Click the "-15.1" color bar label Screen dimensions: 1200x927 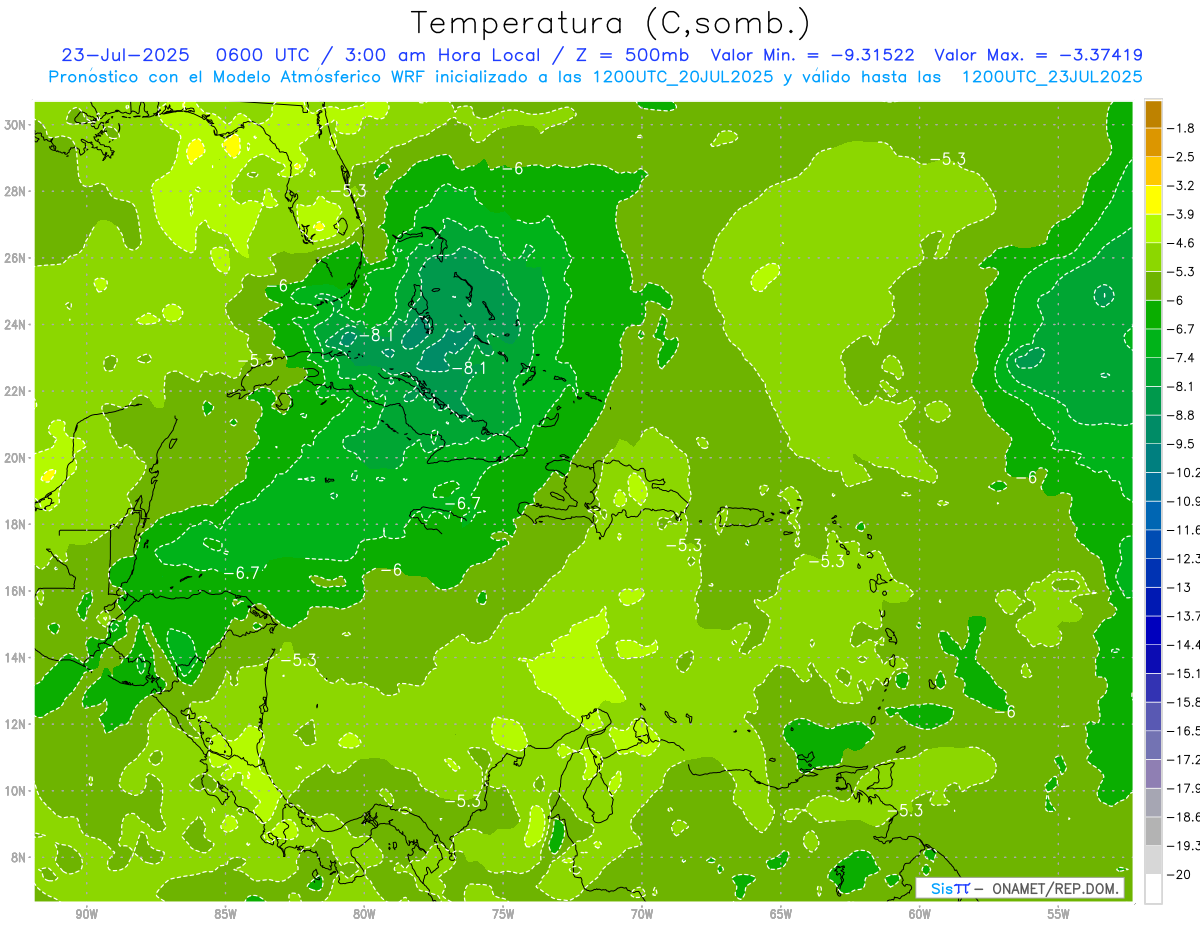[x=1184, y=673]
